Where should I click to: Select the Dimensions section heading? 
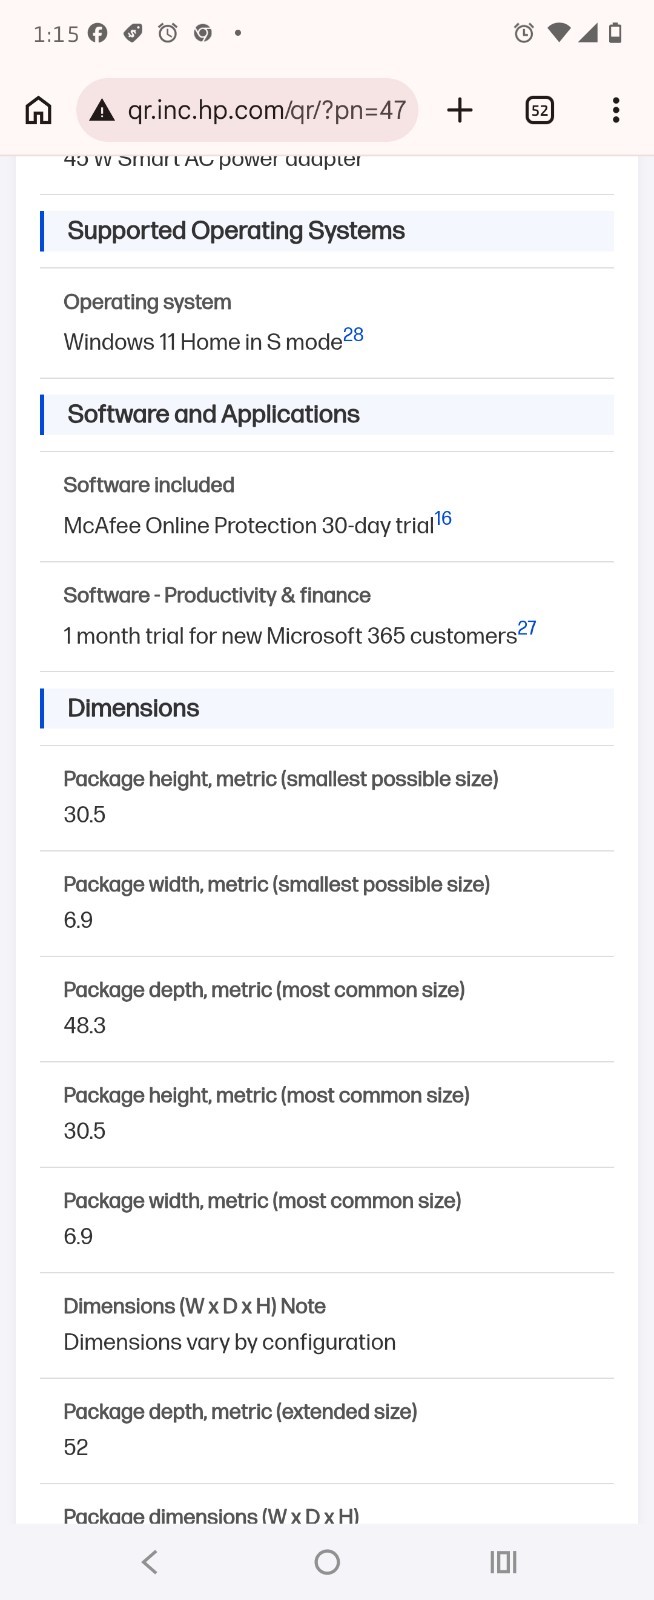coord(133,708)
